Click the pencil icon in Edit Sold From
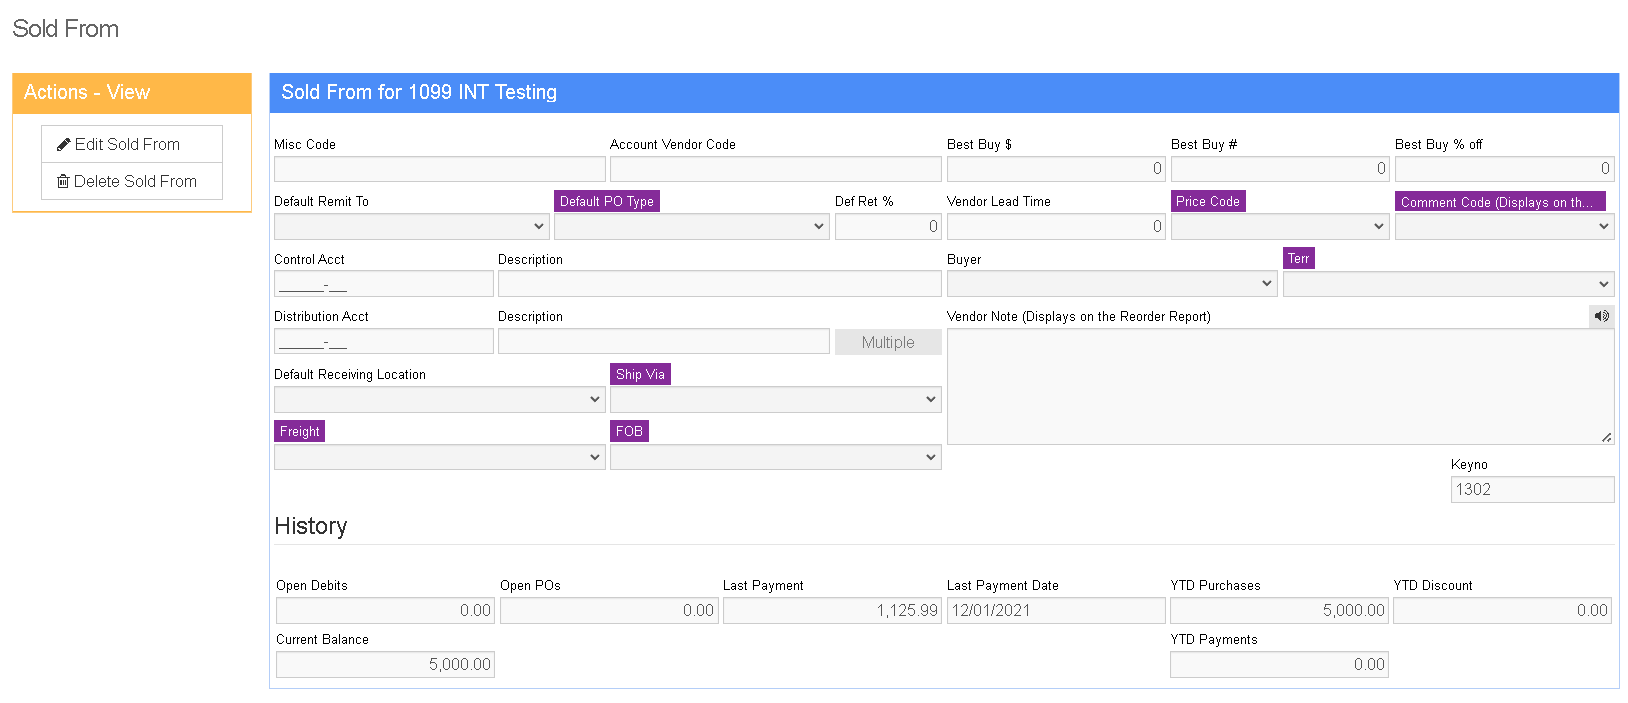Image resolution: width=1628 pixels, height=703 pixels. point(64,144)
